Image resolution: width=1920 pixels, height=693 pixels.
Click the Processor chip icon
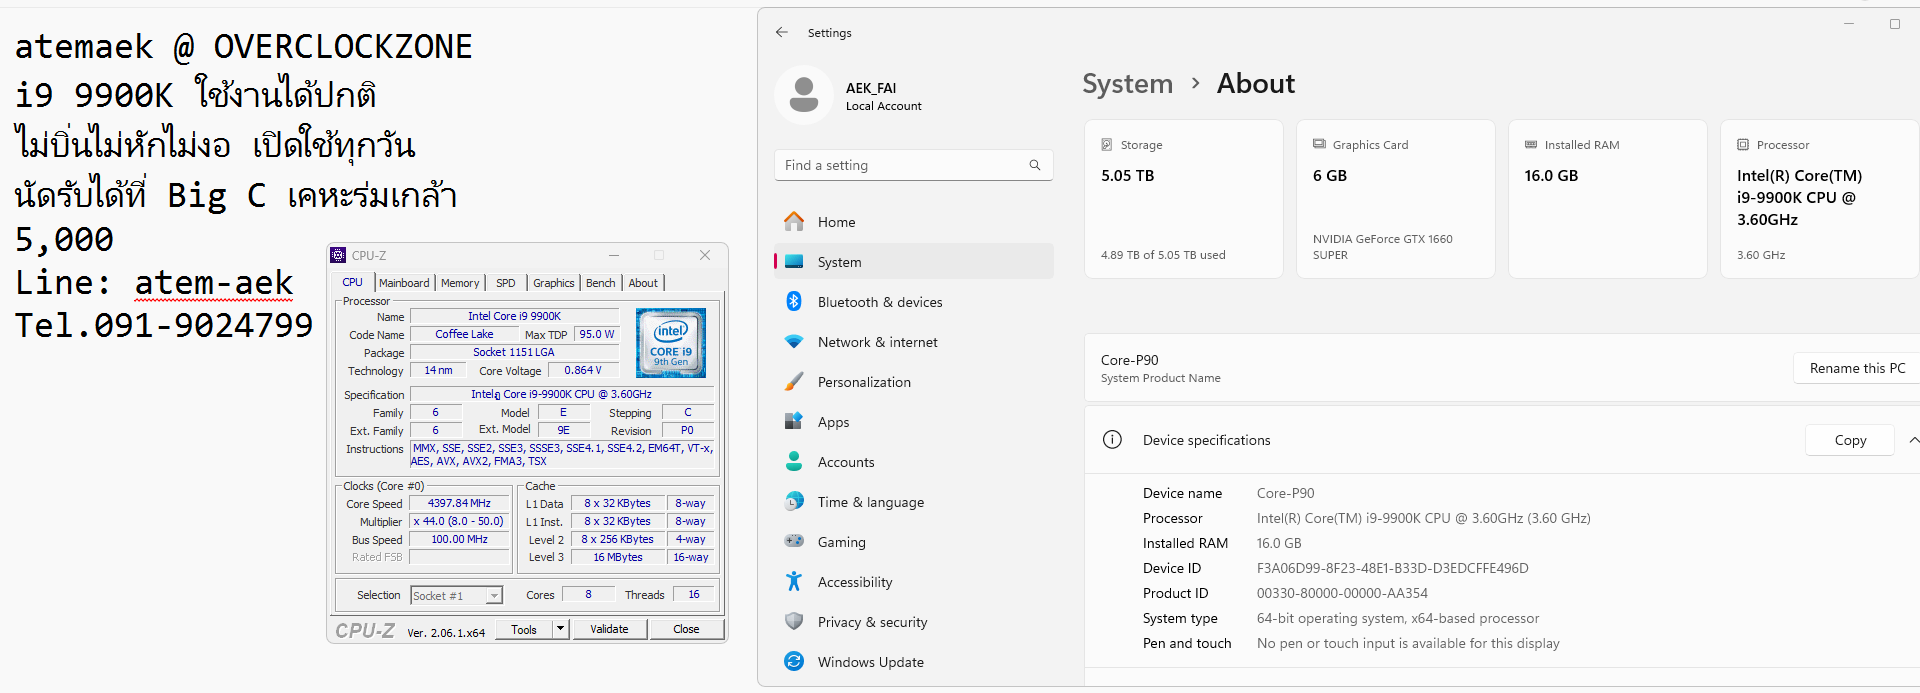click(1743, 144)
